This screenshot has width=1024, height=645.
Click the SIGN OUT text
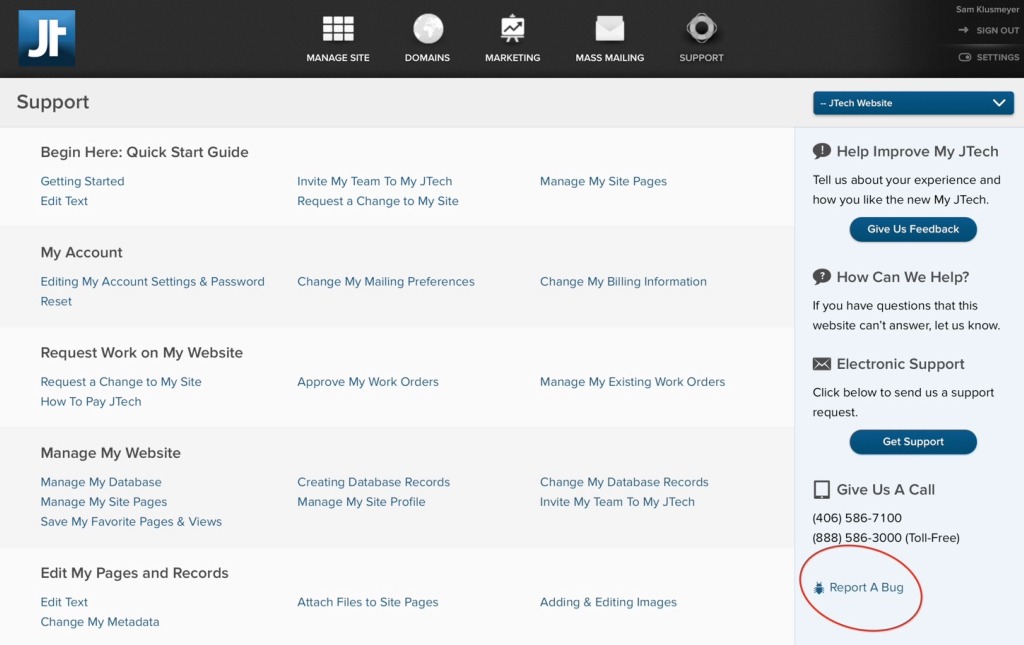point(997,30)
